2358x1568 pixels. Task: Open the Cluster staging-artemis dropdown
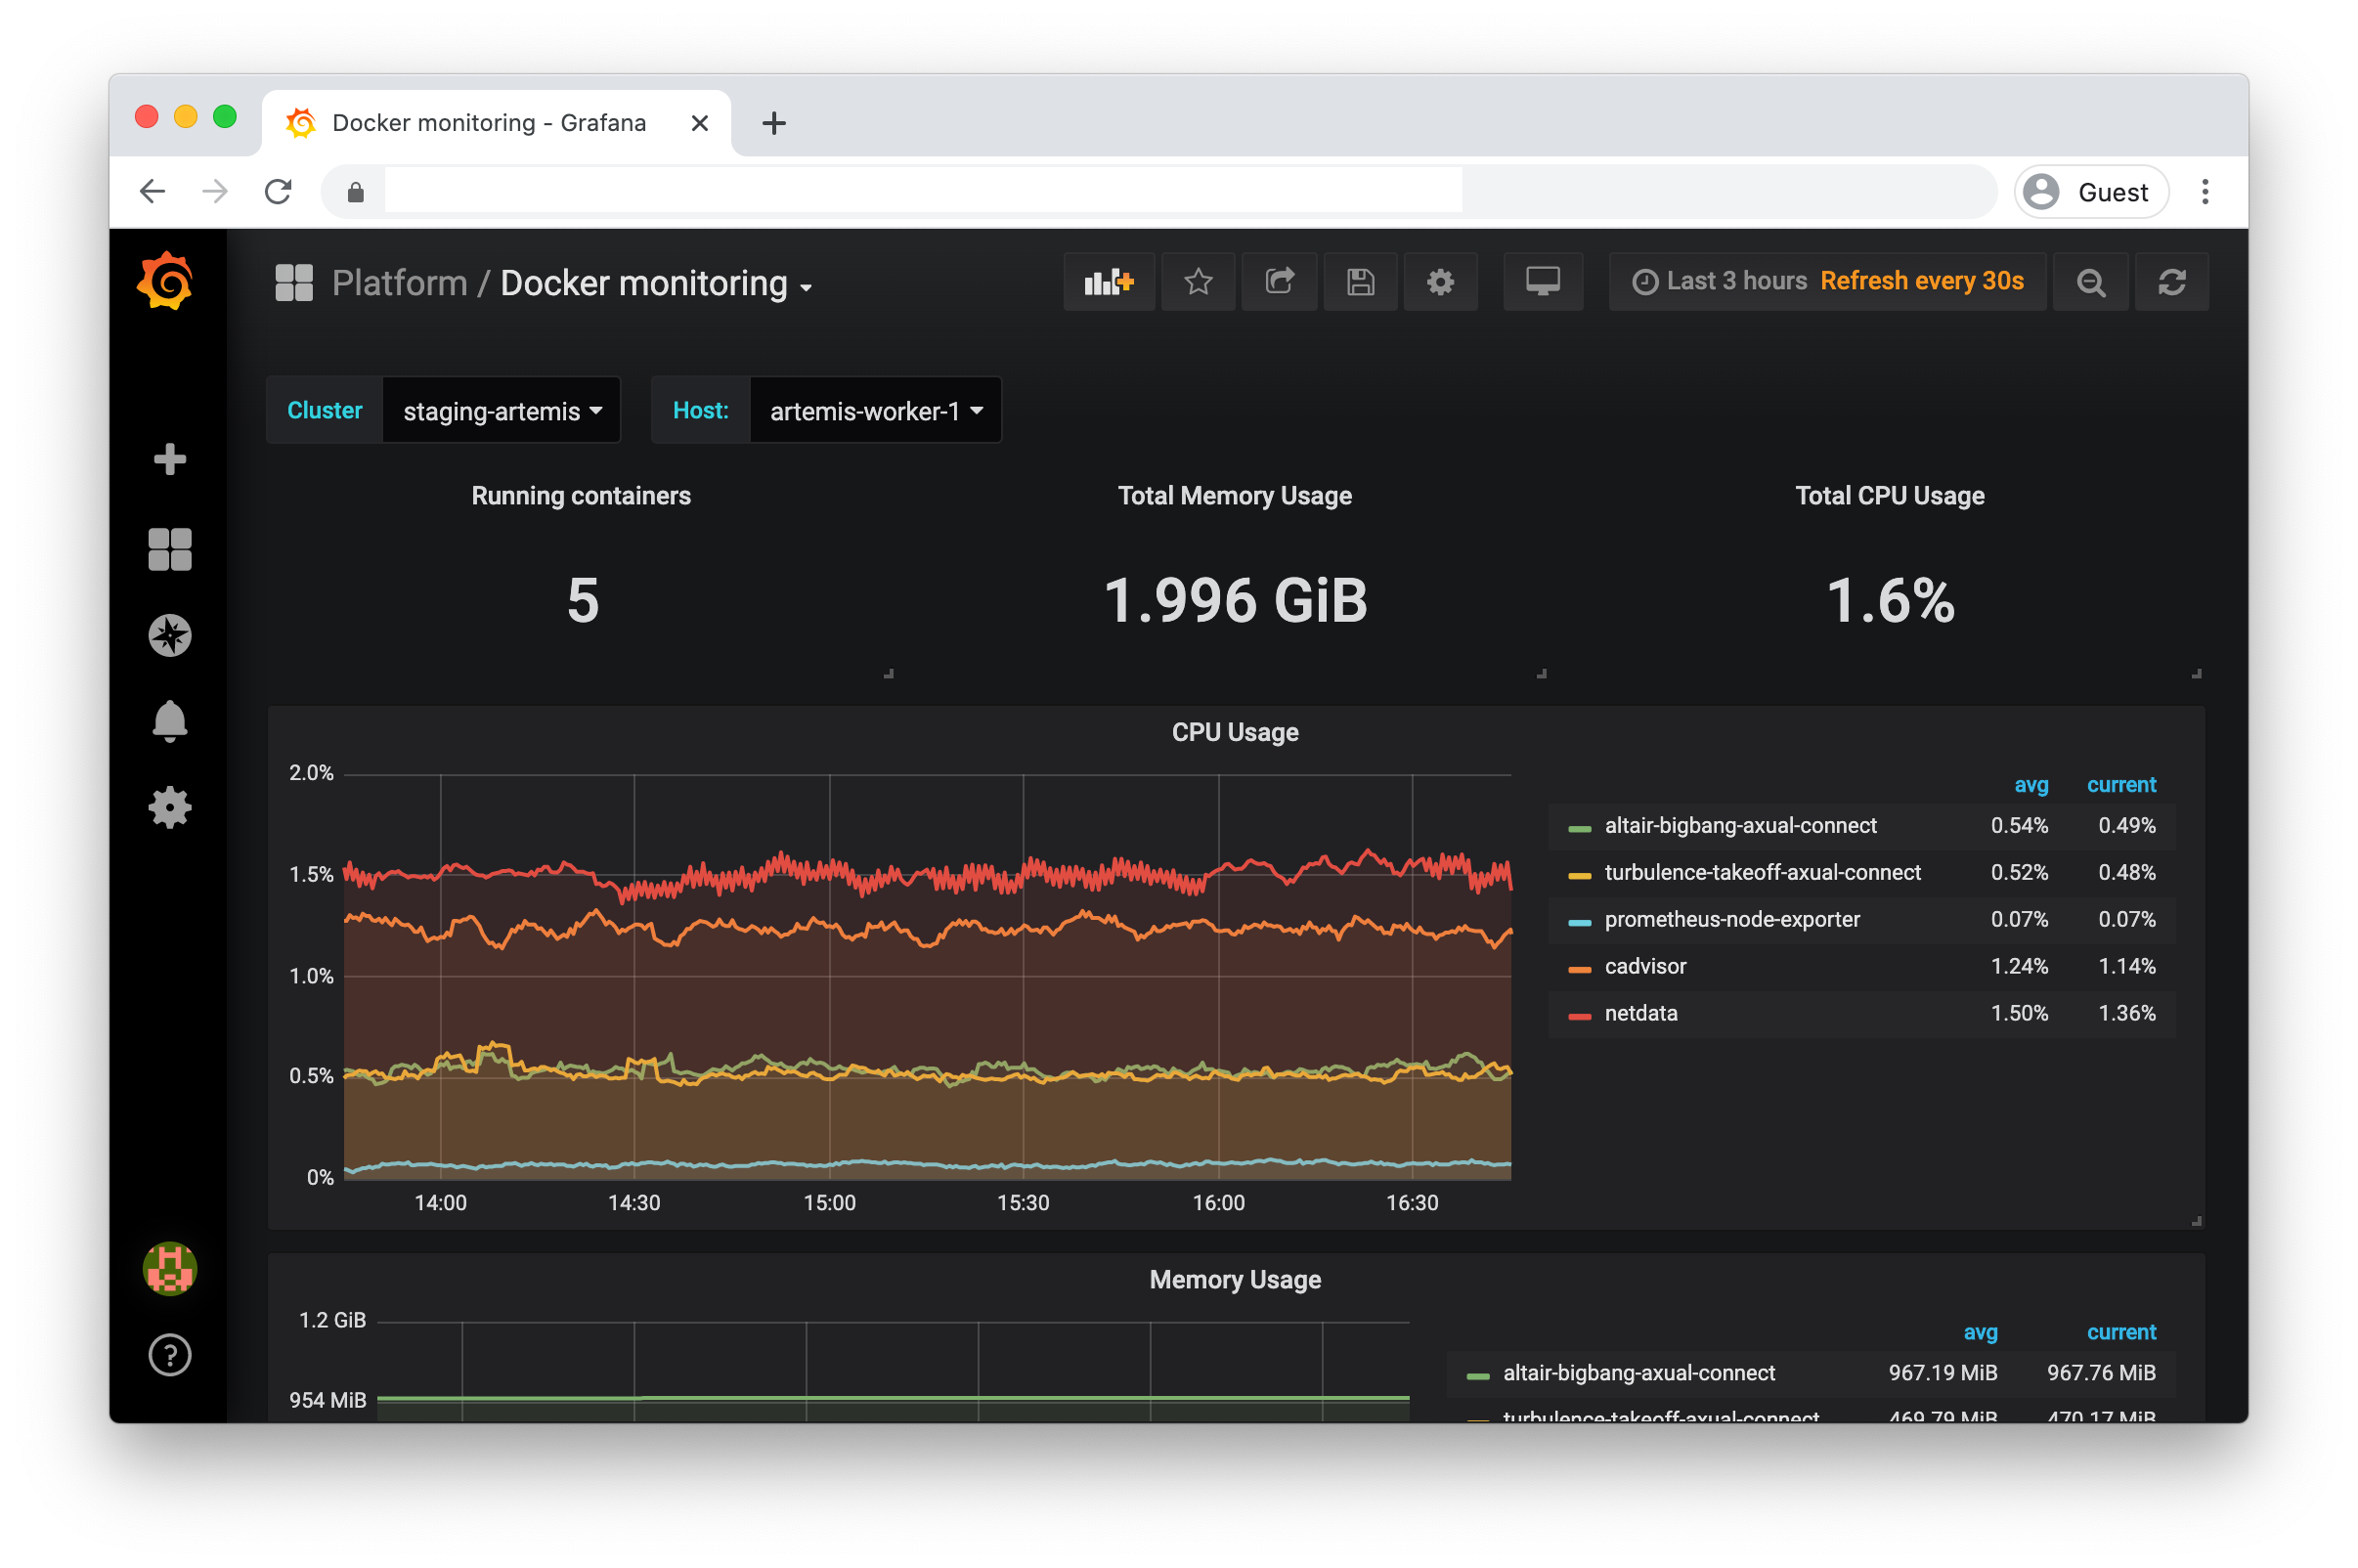click(502, 411)
